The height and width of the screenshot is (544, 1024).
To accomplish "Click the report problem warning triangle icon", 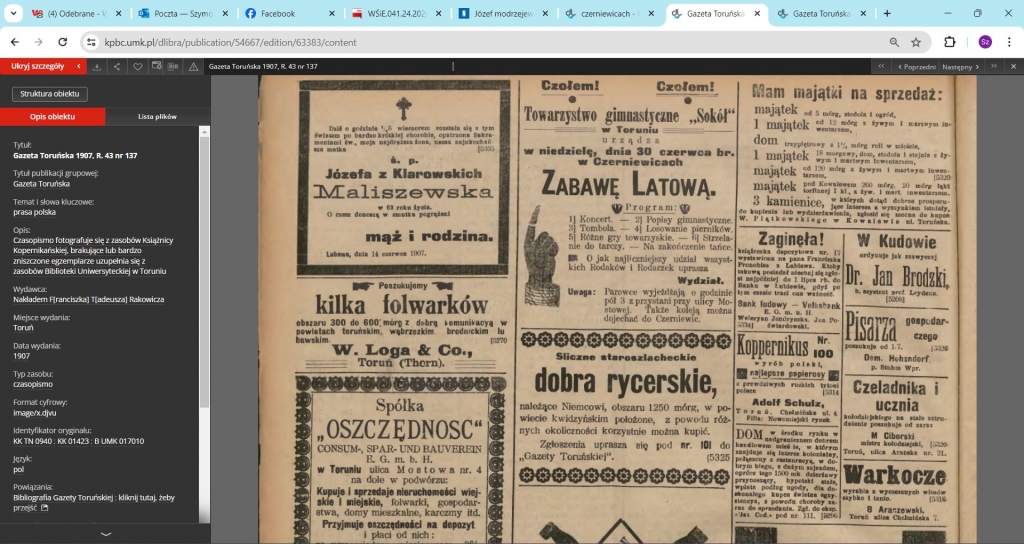I will pos(193,67).
